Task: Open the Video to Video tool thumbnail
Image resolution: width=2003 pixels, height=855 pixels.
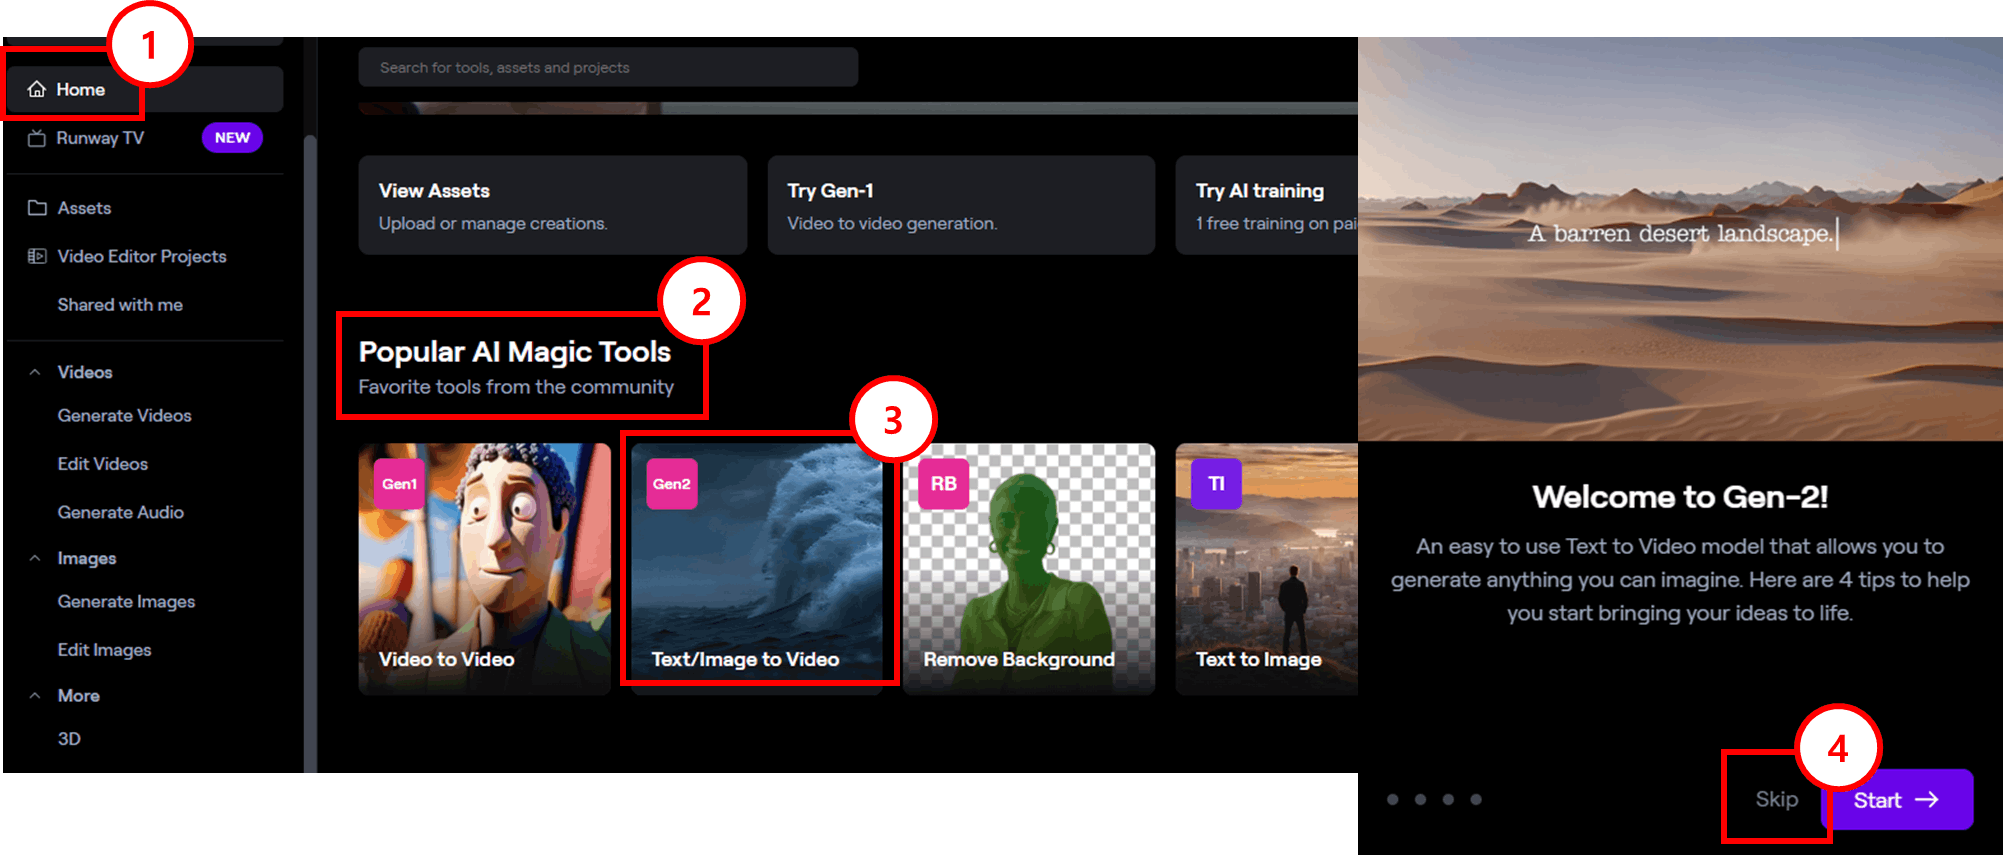Action: [x=485, y=569]
